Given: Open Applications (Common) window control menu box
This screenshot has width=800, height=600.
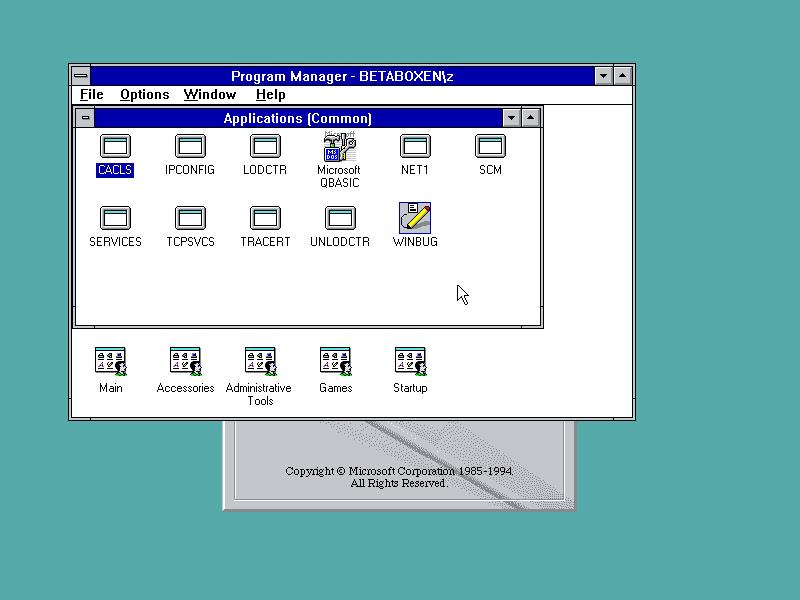Looking at the screenshot, I should [x=85, y=118].
